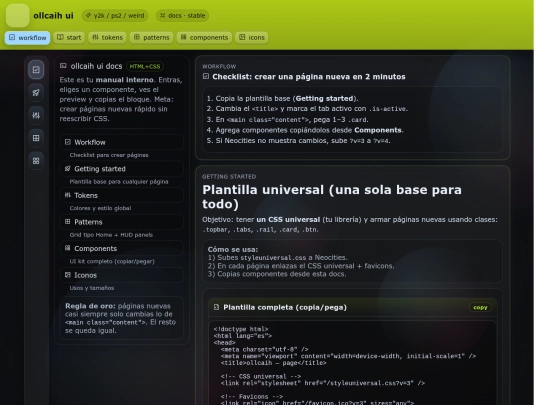Click the '<title>ollcaih — page</title>' code line

point(273,363)
